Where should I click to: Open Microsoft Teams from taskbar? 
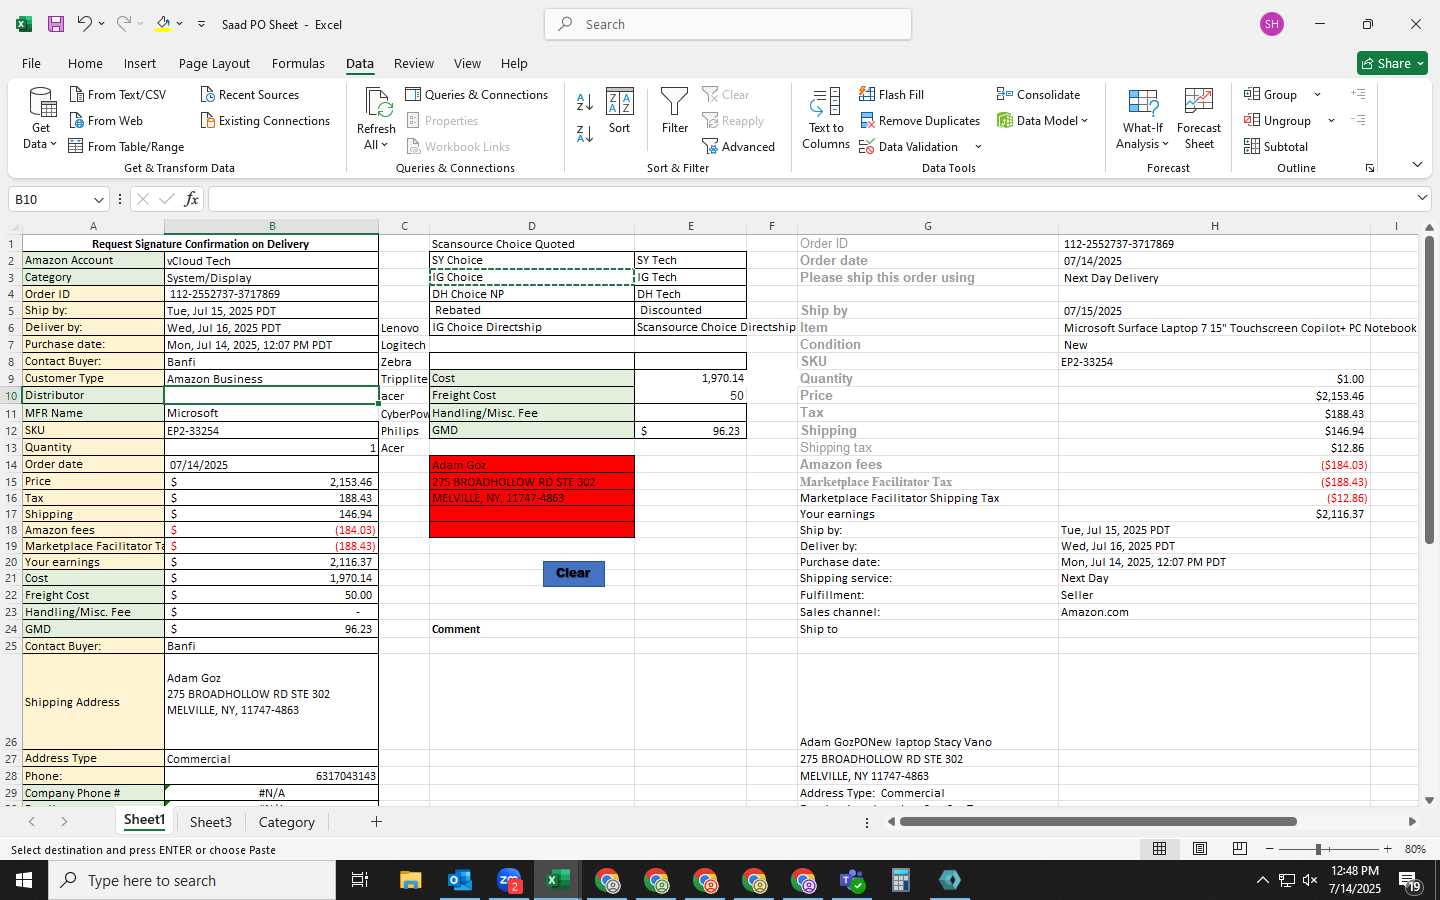(852, 880)
